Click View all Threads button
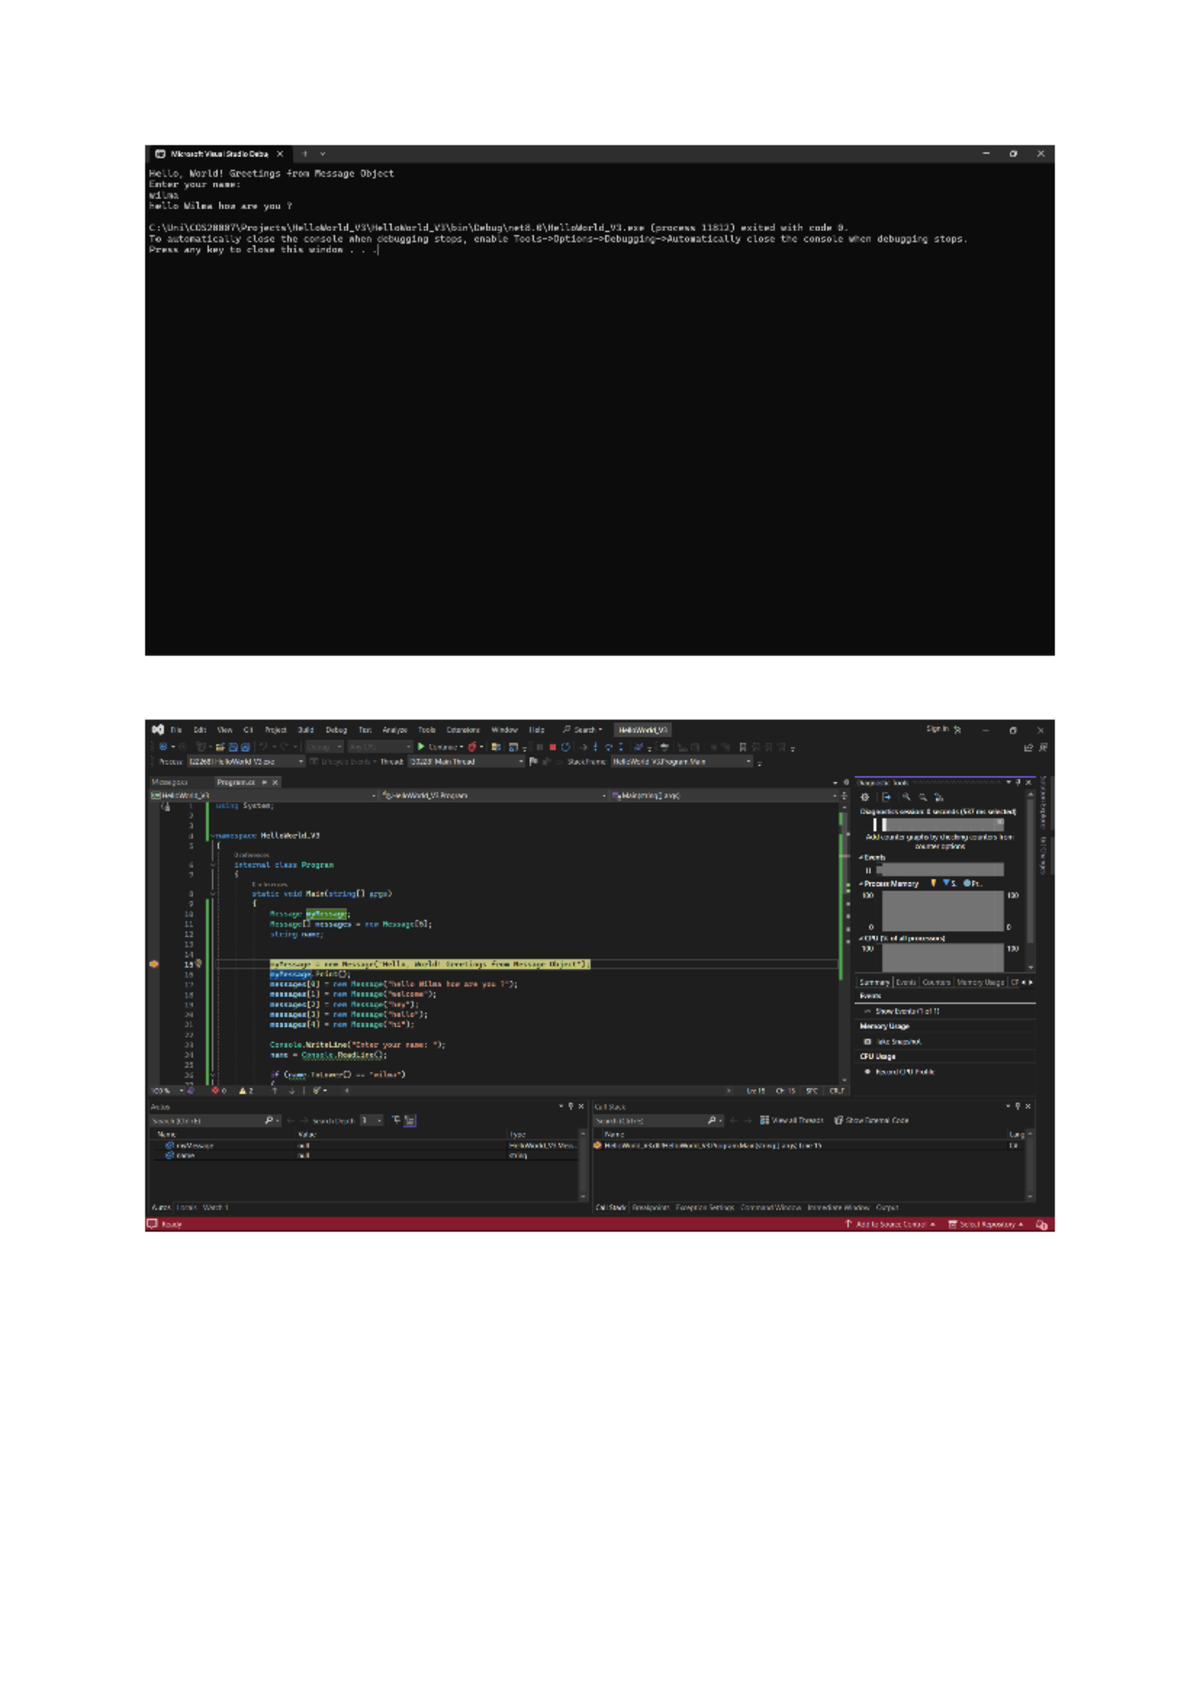This screenshot has width=1200, height=1696. pos(792,1120)
